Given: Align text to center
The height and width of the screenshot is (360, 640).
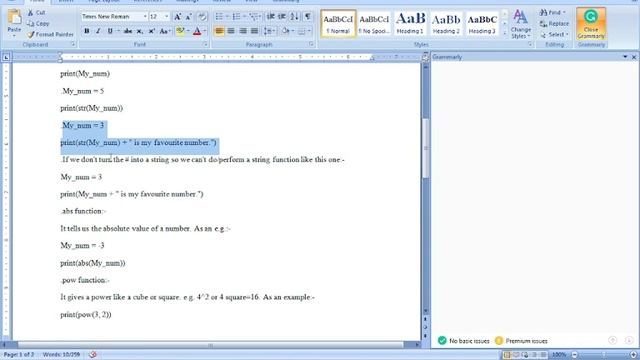Looking at the screenshot, I should click(x=231, y=31).
